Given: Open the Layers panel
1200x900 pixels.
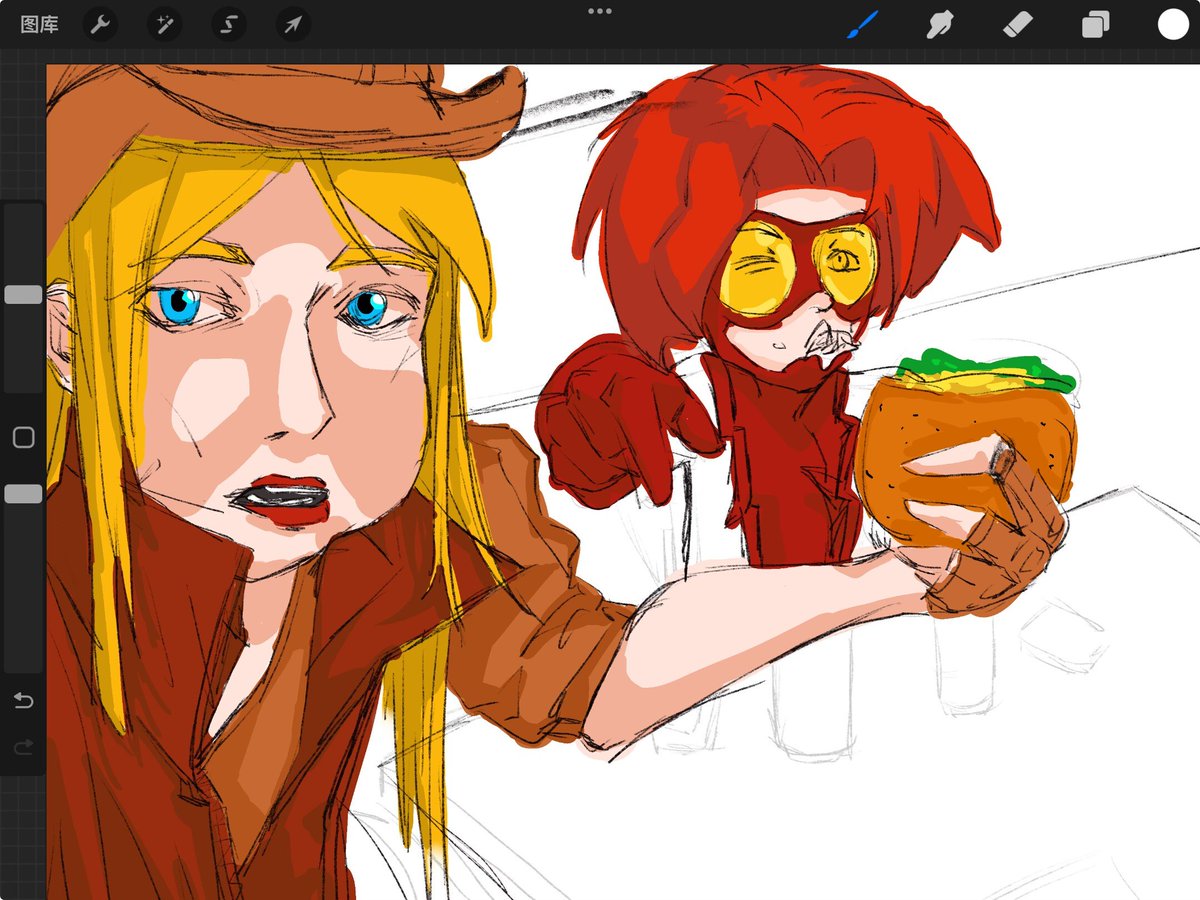Looking at the screenshot, I should [1095, 25].
